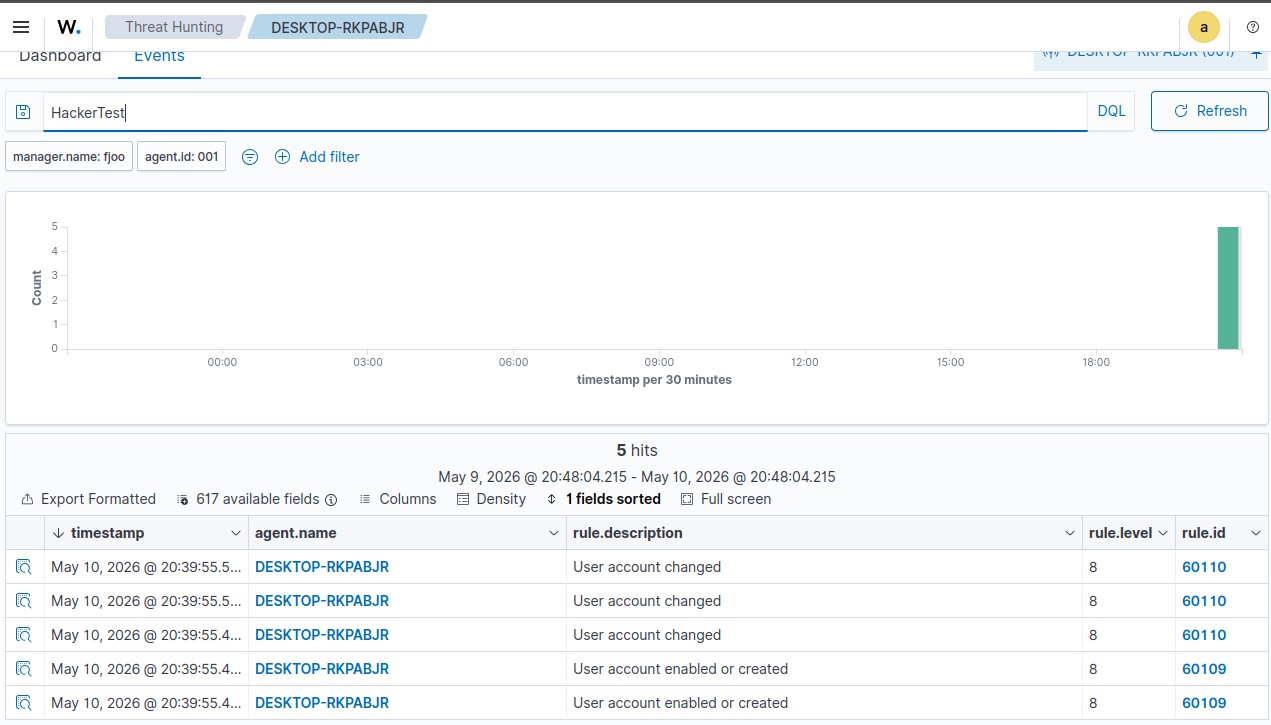Click manager.name: fjoo filter pill

click(x=69, y=156)
